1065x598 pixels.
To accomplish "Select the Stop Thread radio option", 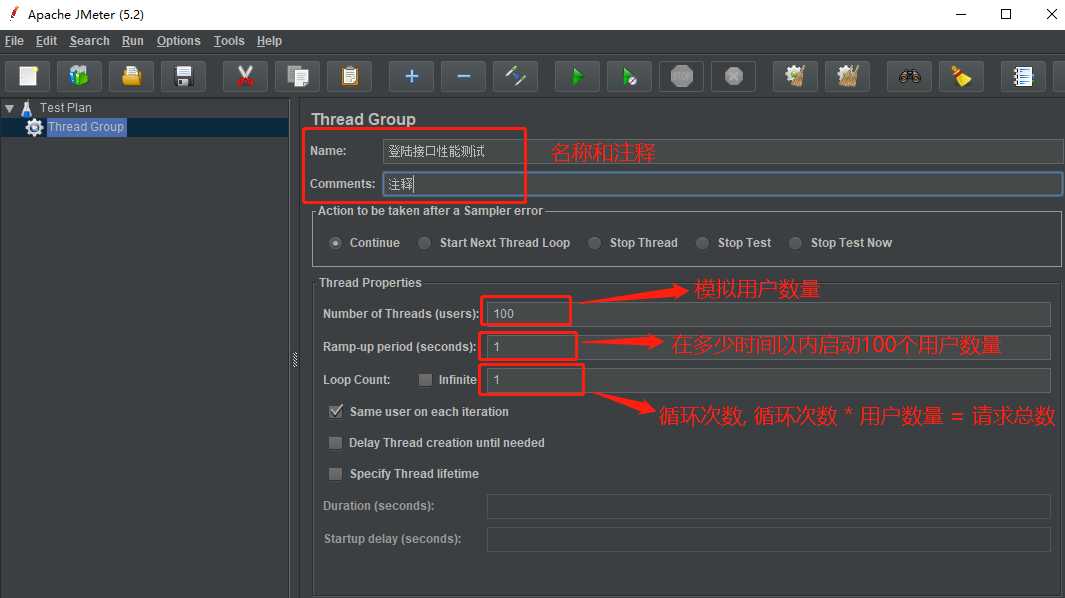I will (594, 243).
